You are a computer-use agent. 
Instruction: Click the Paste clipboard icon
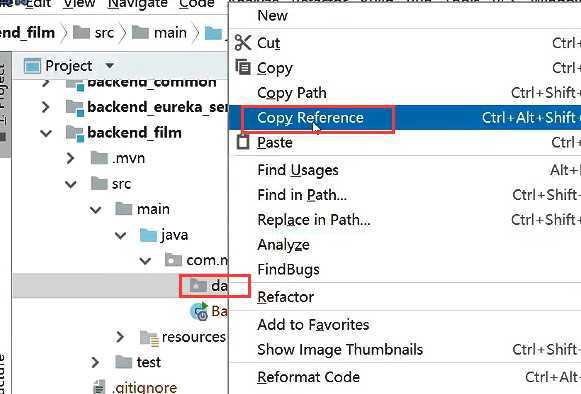[243, 142]
